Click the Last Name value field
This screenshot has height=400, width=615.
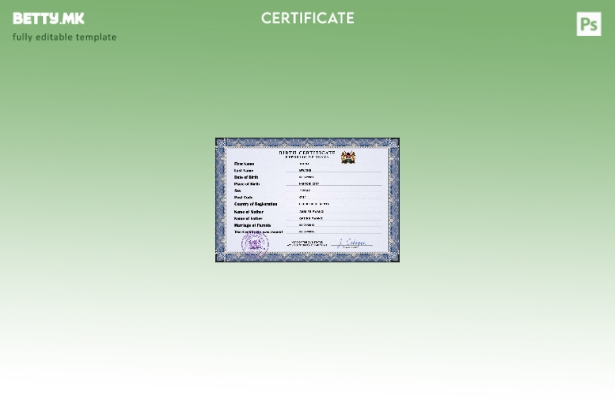[x=305, y=171]
